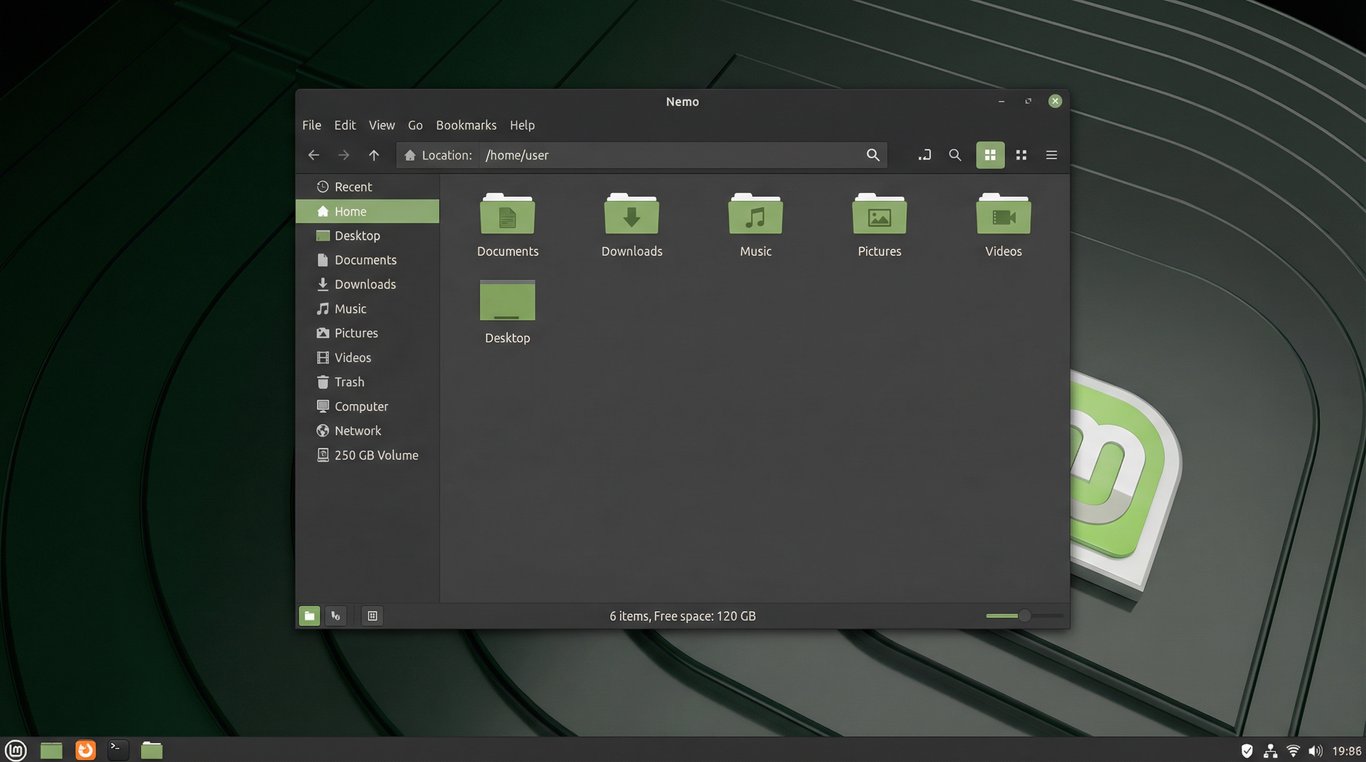Select Computer in the sidebar
The width and height of the screenshot is (1366, 762).
pos(361,406)
